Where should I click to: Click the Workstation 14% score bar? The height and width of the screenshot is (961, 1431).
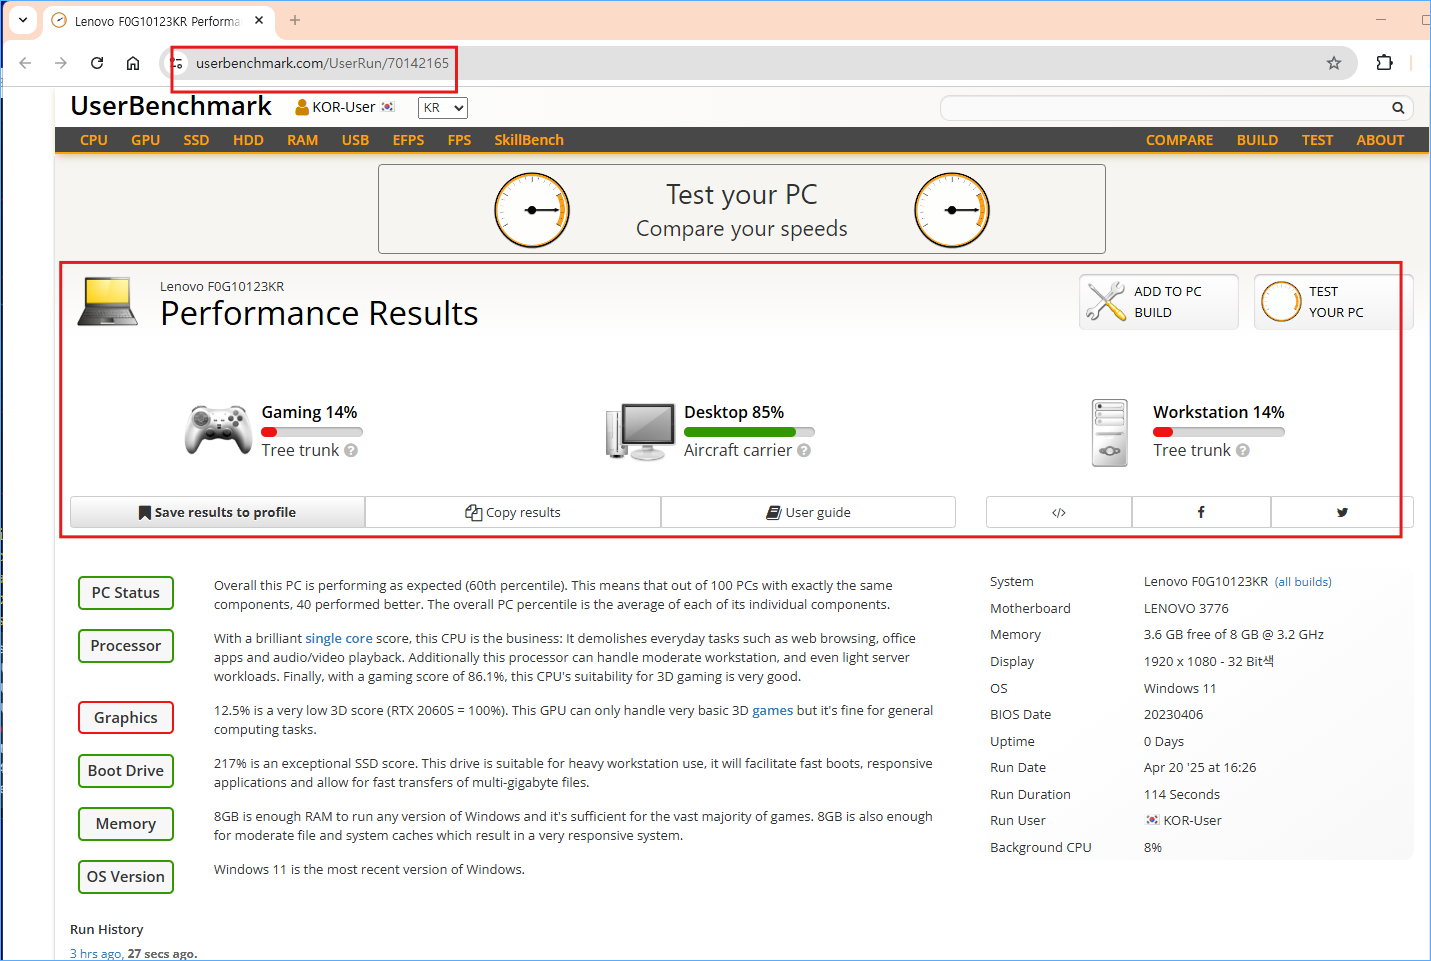pyautogui.click(x=1219, y=432)
